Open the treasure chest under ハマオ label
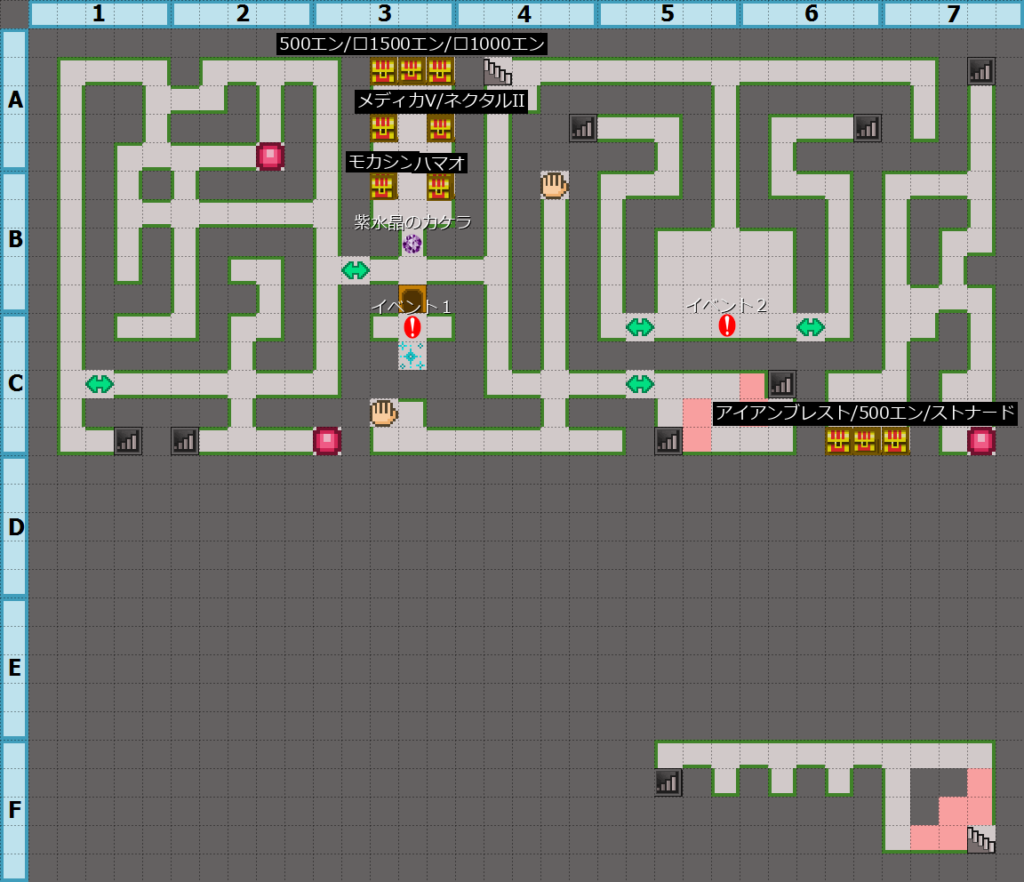The width and height of the screenshot is (1024, 882). pos(440,187)
